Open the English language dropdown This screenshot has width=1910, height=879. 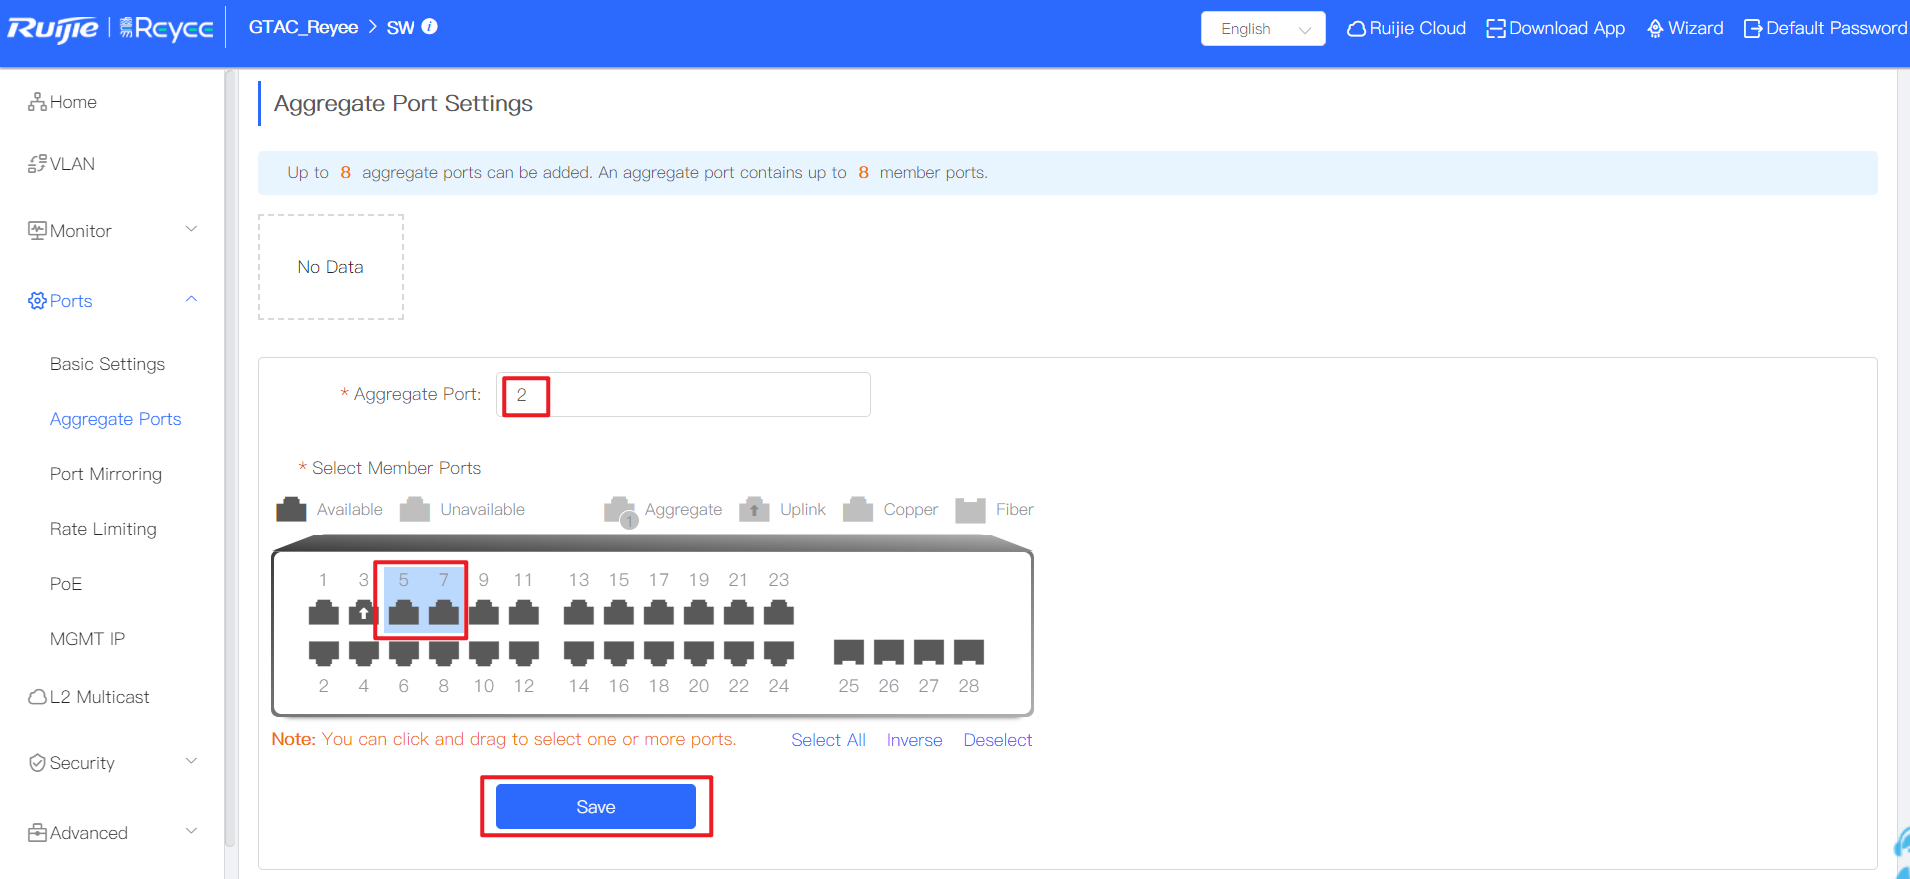point(1263,29)
